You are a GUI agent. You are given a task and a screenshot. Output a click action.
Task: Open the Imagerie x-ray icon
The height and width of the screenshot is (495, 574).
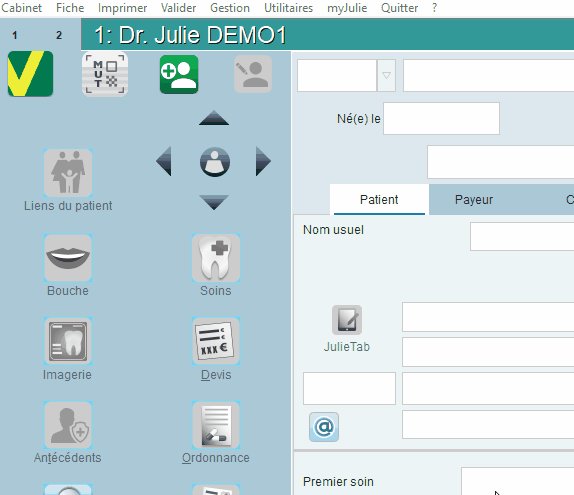click(68, 341)
